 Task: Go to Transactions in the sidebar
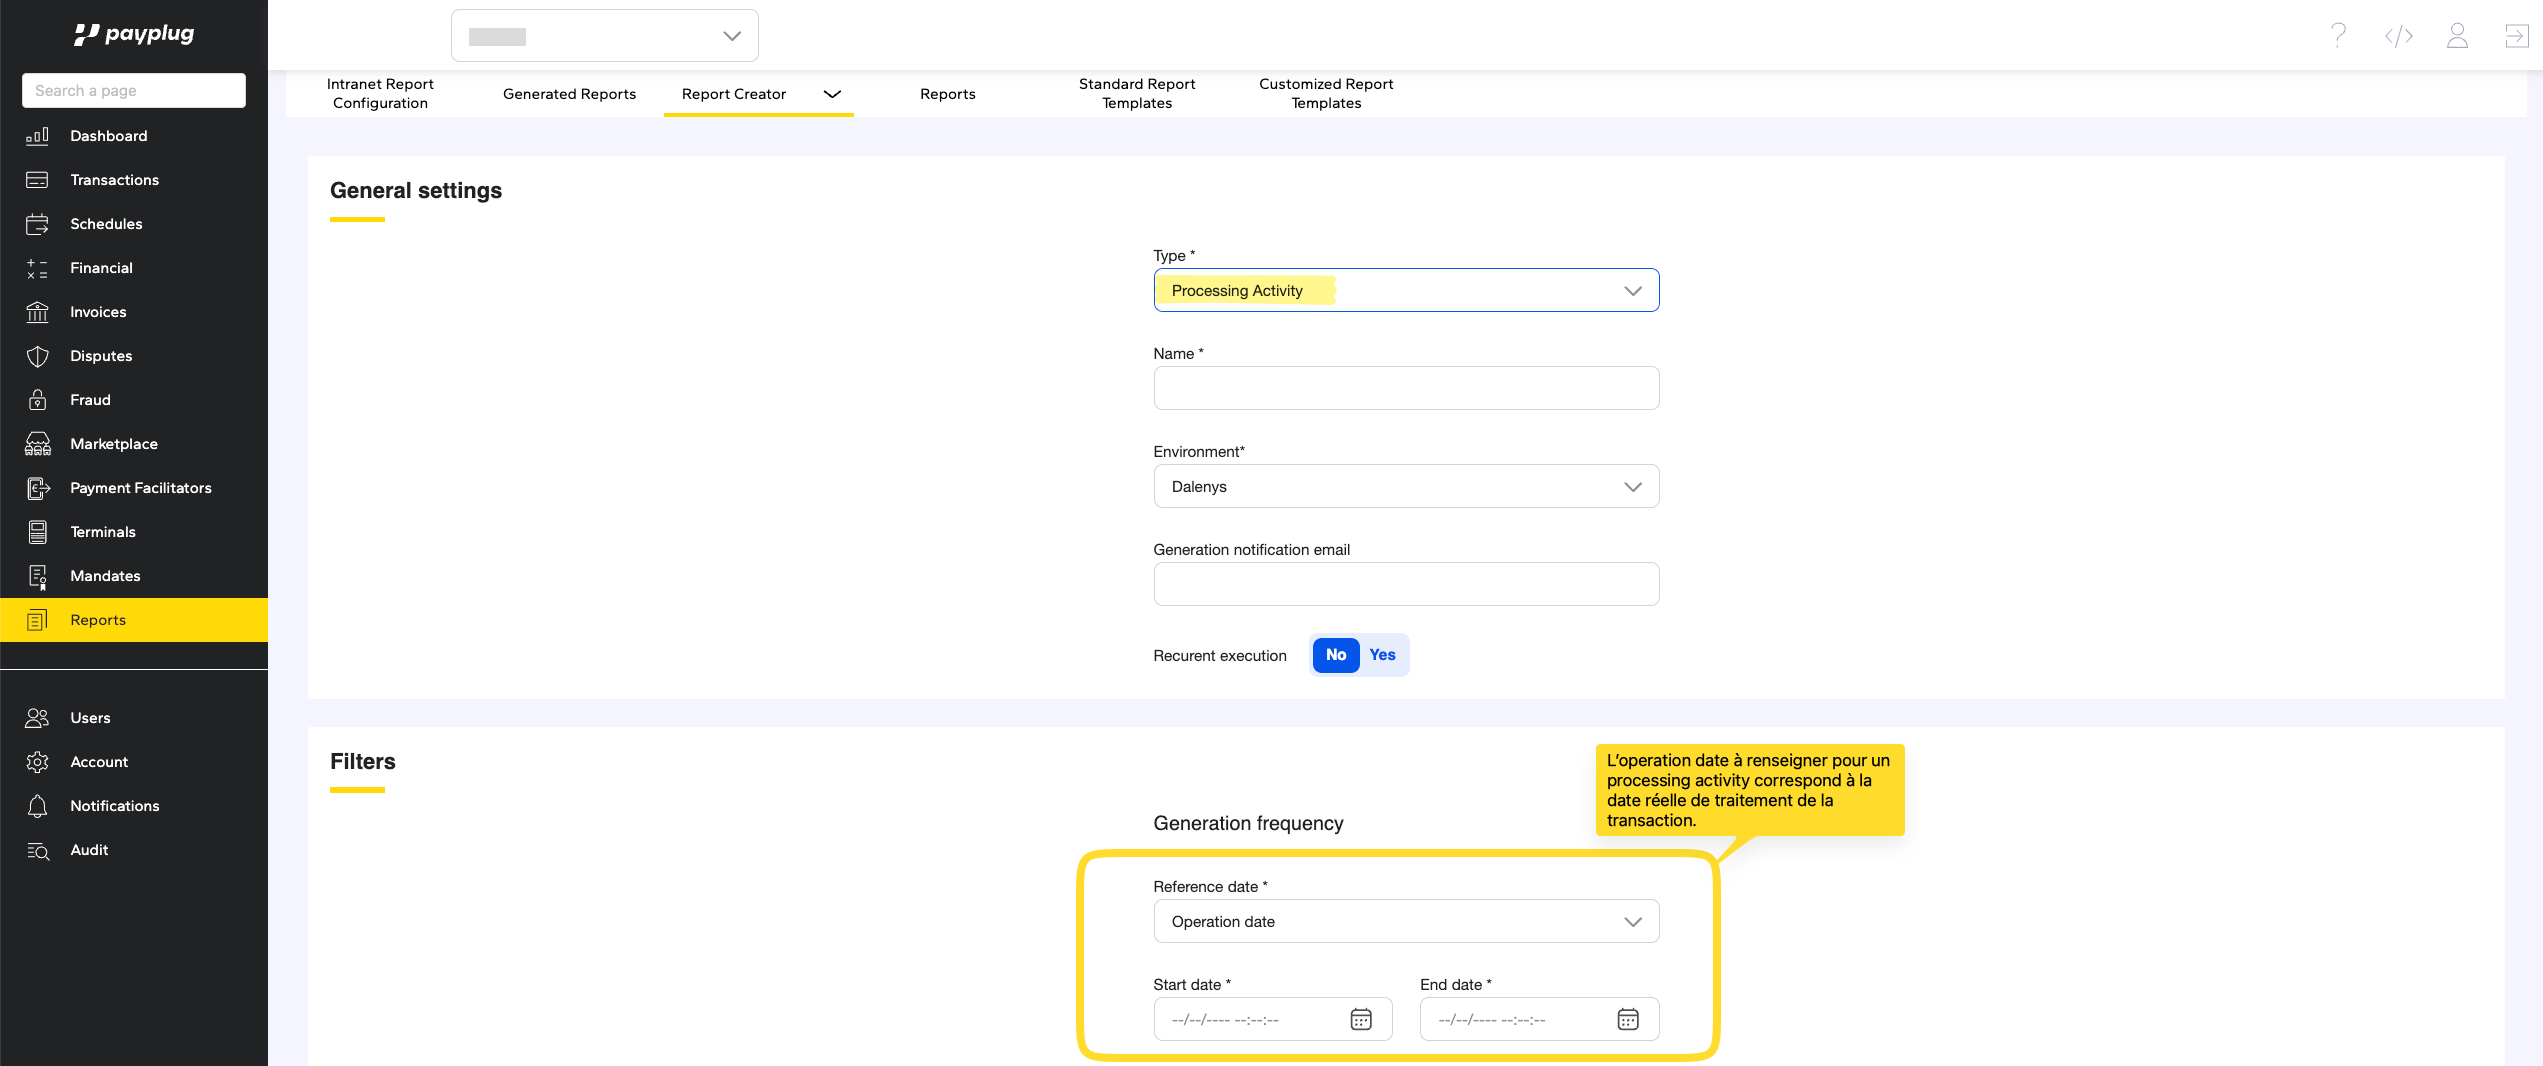(x=114, y=180)
